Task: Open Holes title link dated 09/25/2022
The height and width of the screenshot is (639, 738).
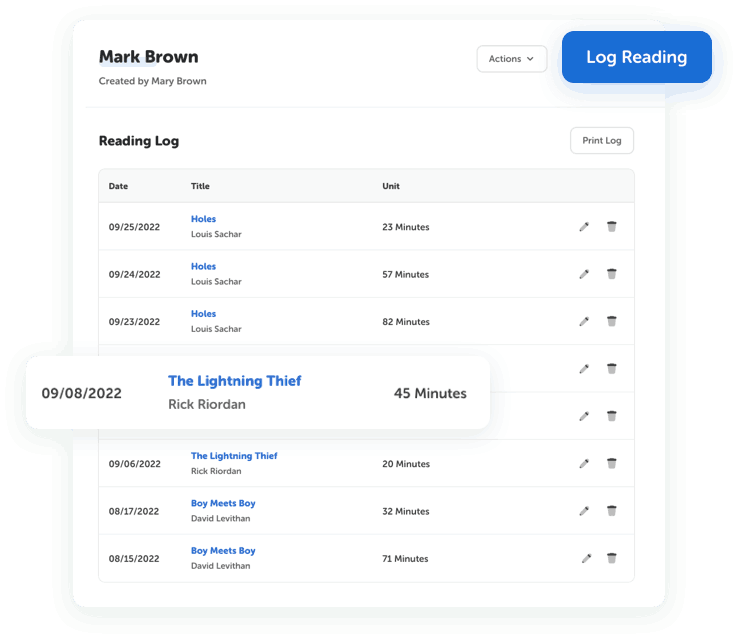Action: [x=203, y=219]
